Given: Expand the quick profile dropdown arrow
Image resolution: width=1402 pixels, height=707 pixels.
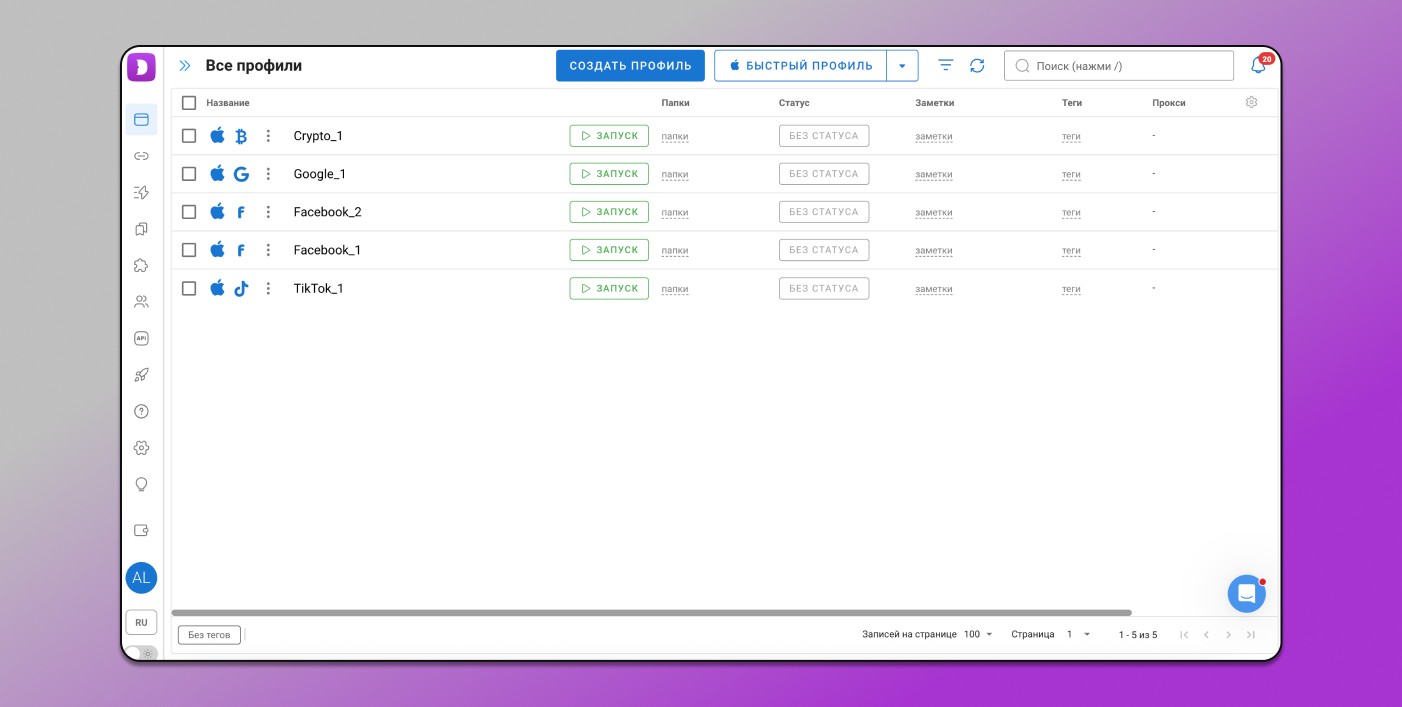Looking at the screenshot, I should (902, 66).
